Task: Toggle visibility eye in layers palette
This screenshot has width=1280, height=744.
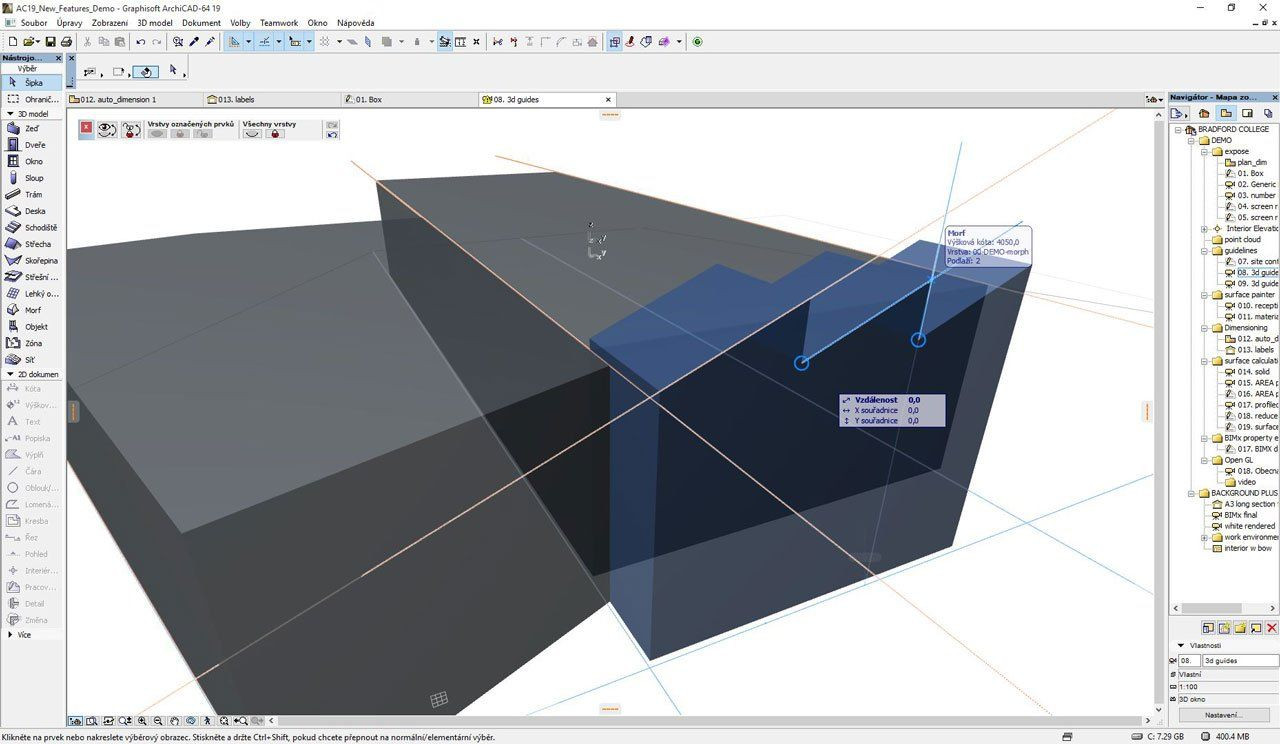Action: [106, 130]
